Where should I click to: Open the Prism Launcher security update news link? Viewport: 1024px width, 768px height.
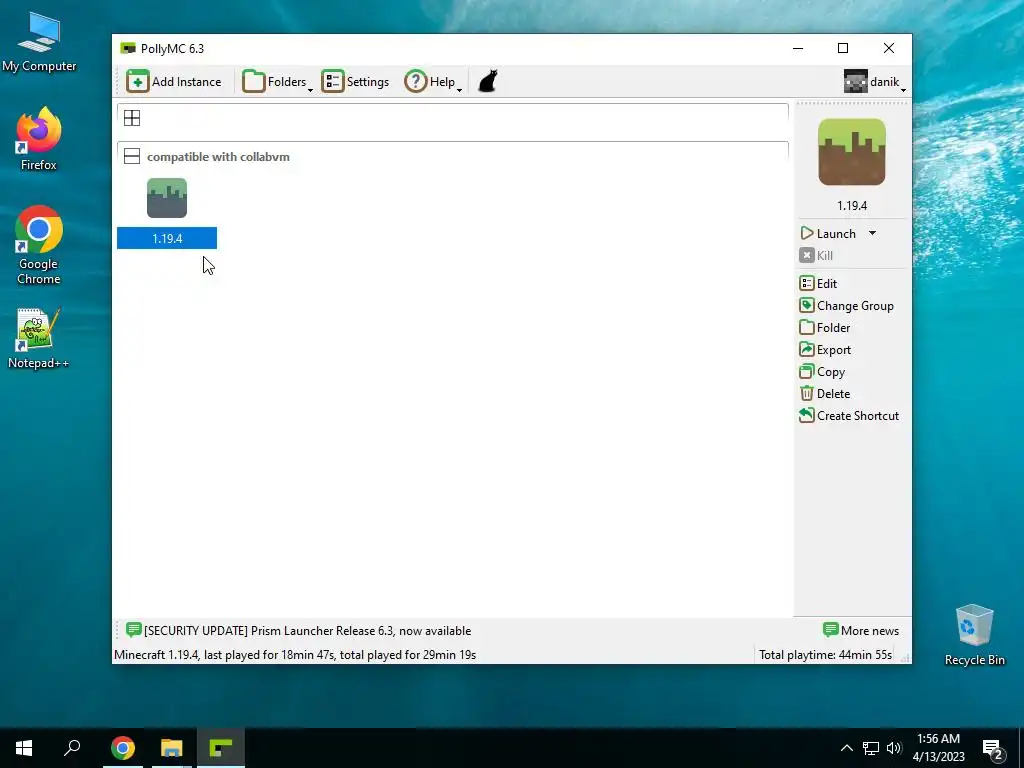point(298,631)
